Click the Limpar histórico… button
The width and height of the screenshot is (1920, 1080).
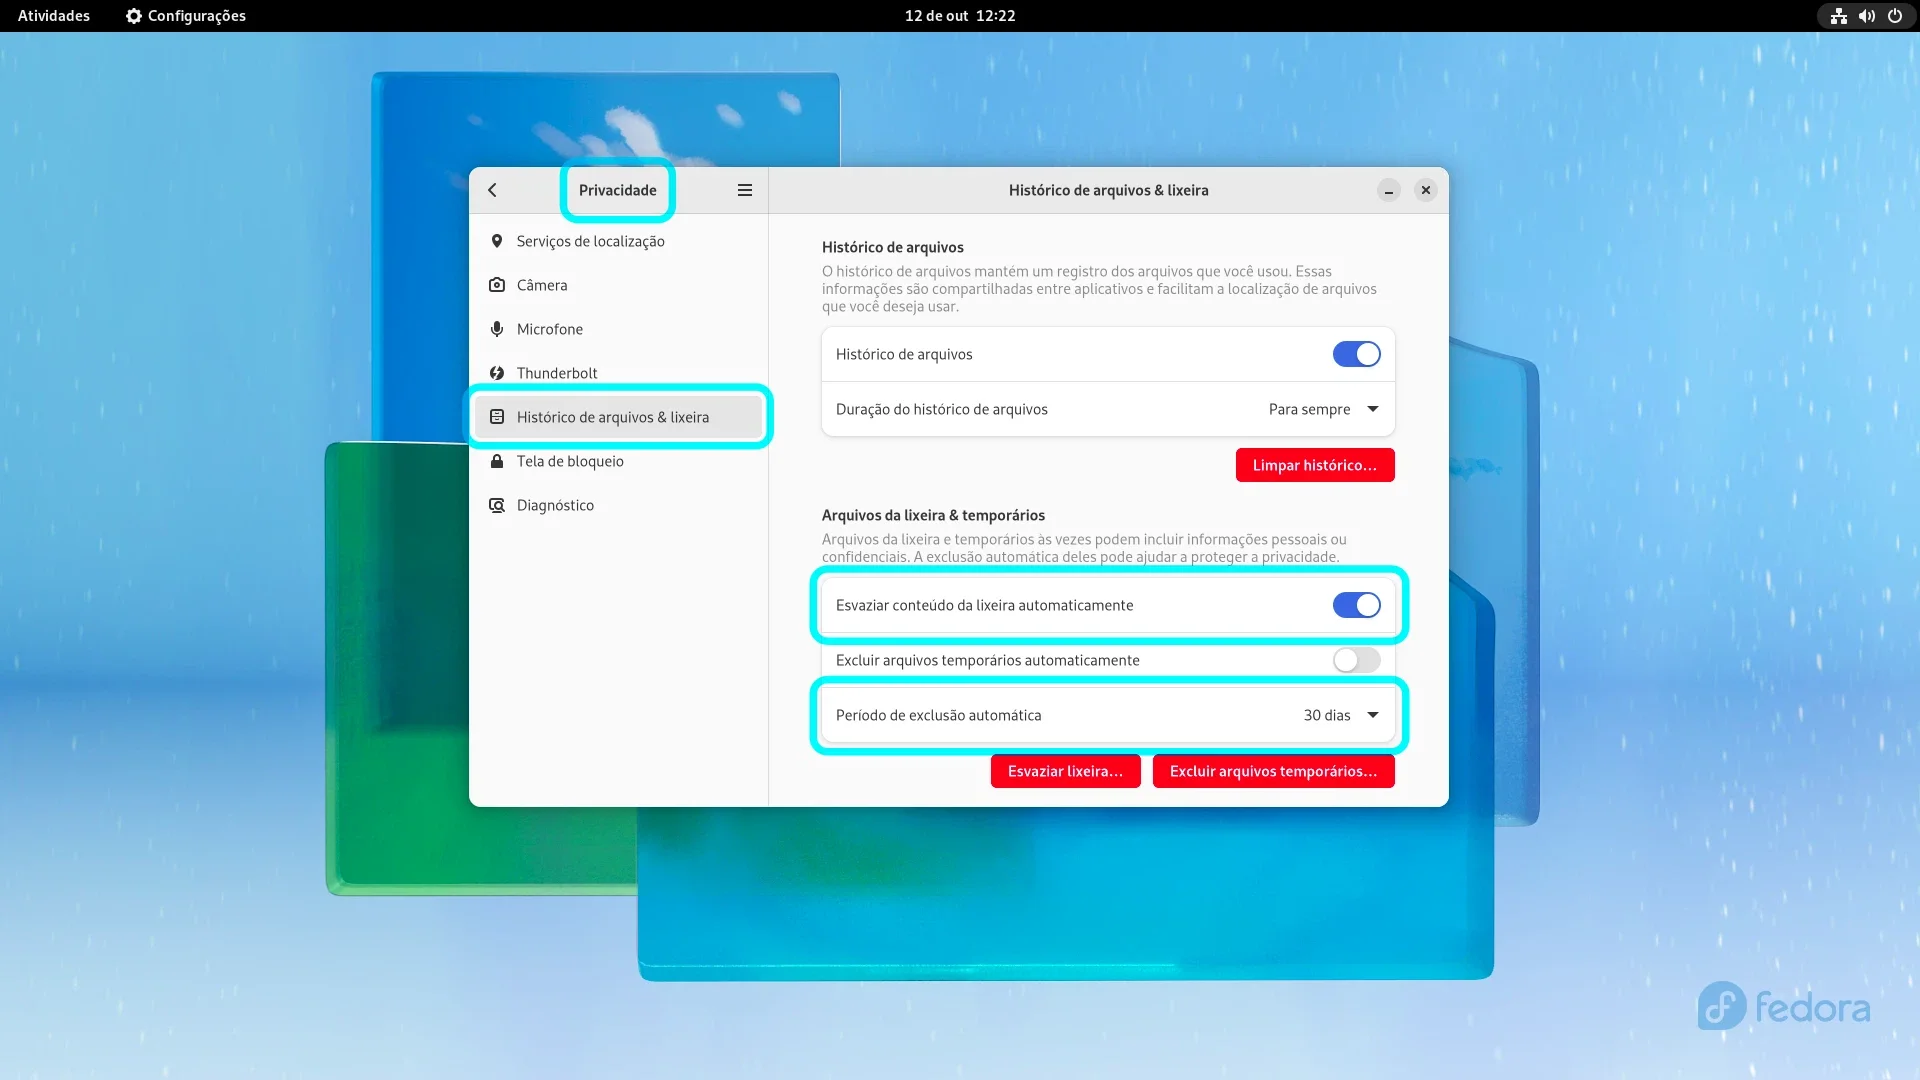pyautogui.click(x=1315, y=465)
